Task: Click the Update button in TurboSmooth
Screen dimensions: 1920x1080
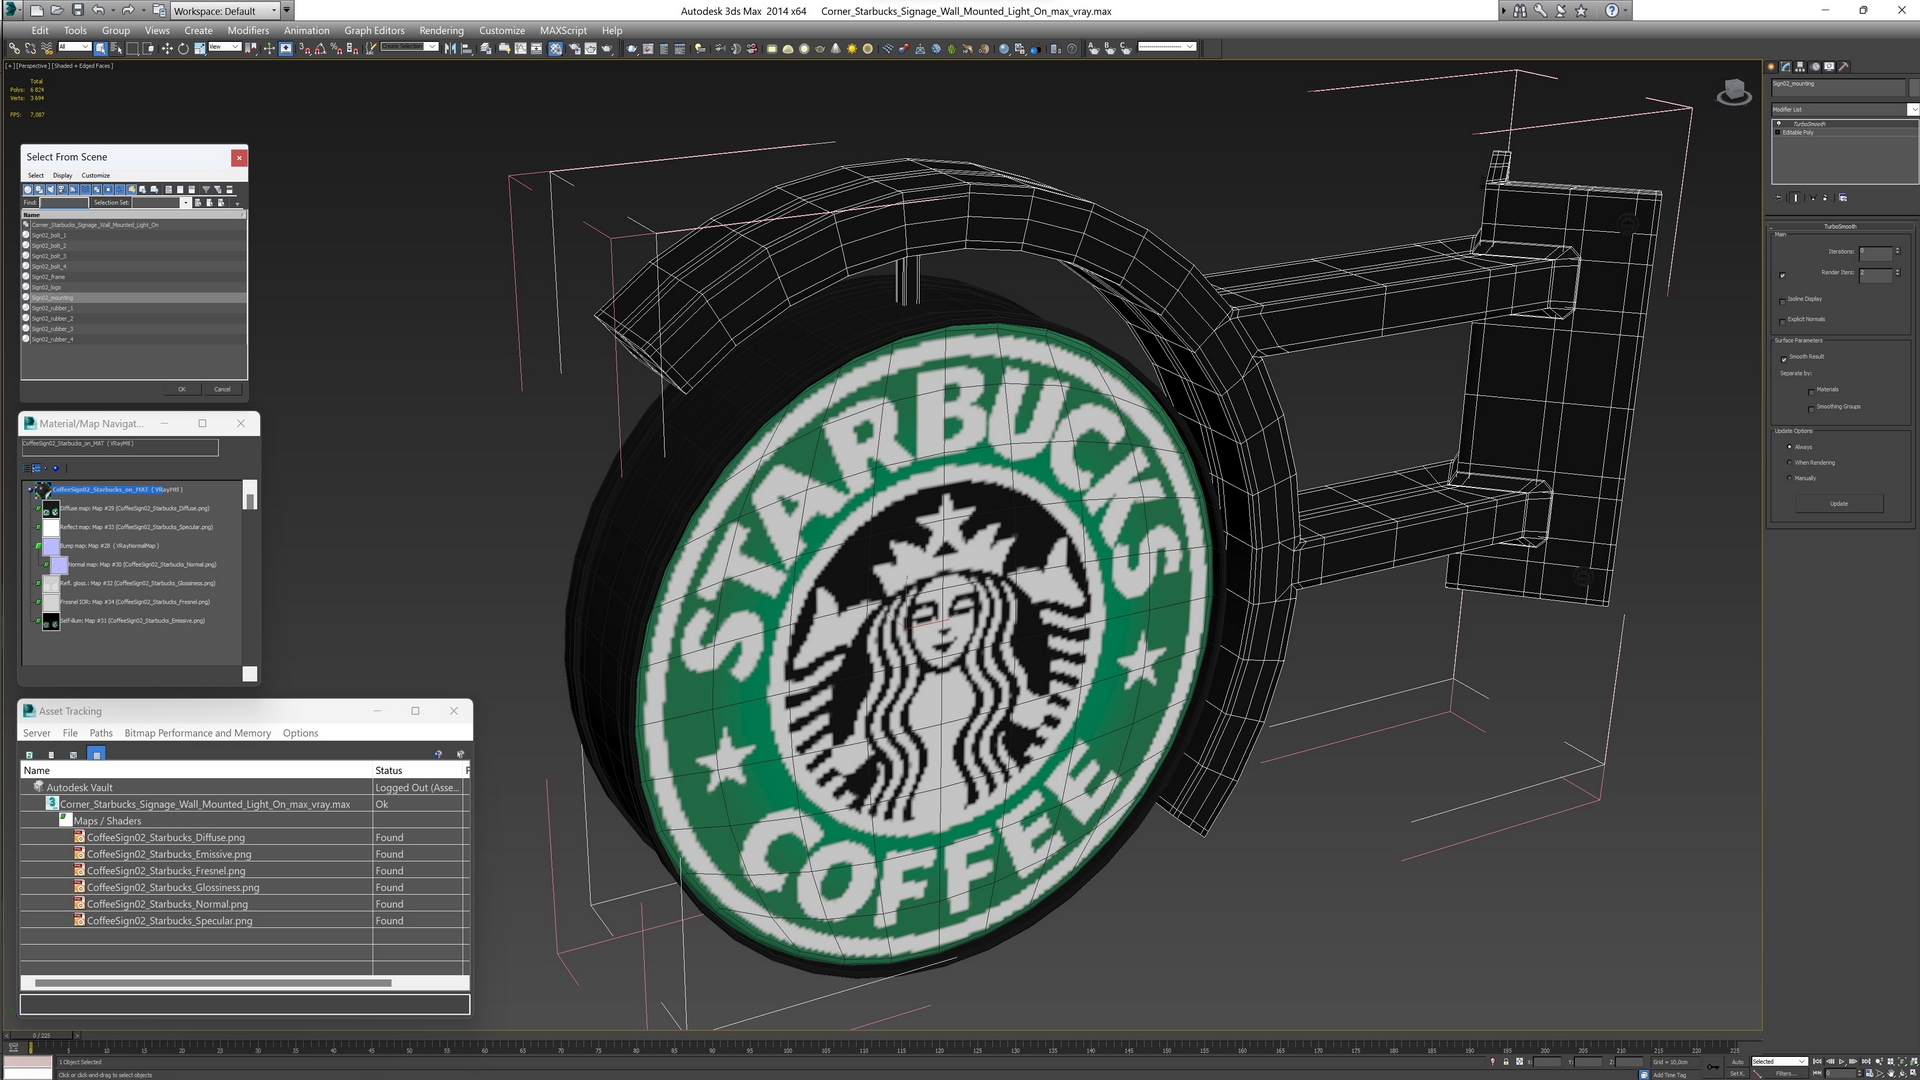Action: [x=1839, y=504]
